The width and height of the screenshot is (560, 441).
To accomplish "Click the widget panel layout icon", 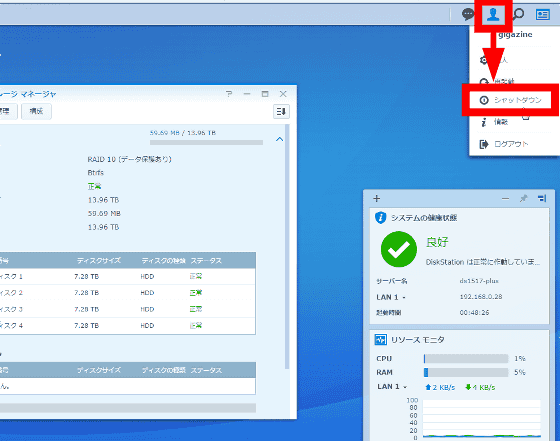I will point(542,198).
